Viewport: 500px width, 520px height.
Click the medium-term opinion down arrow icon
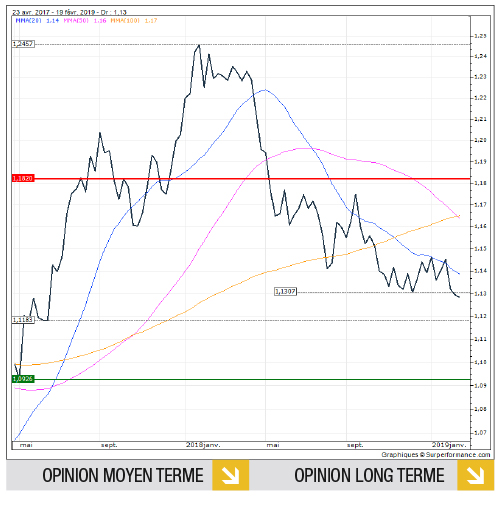point(231,475)
